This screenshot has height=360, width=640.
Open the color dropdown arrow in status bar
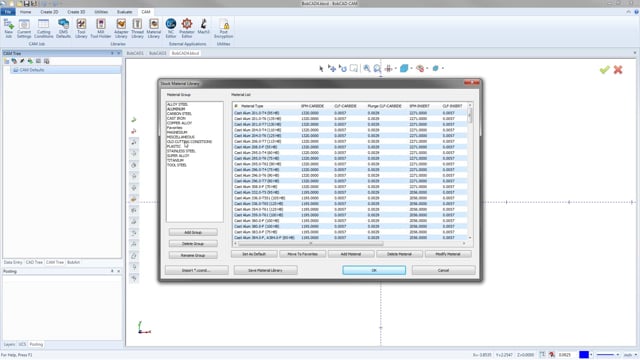[x=591, y=355]
